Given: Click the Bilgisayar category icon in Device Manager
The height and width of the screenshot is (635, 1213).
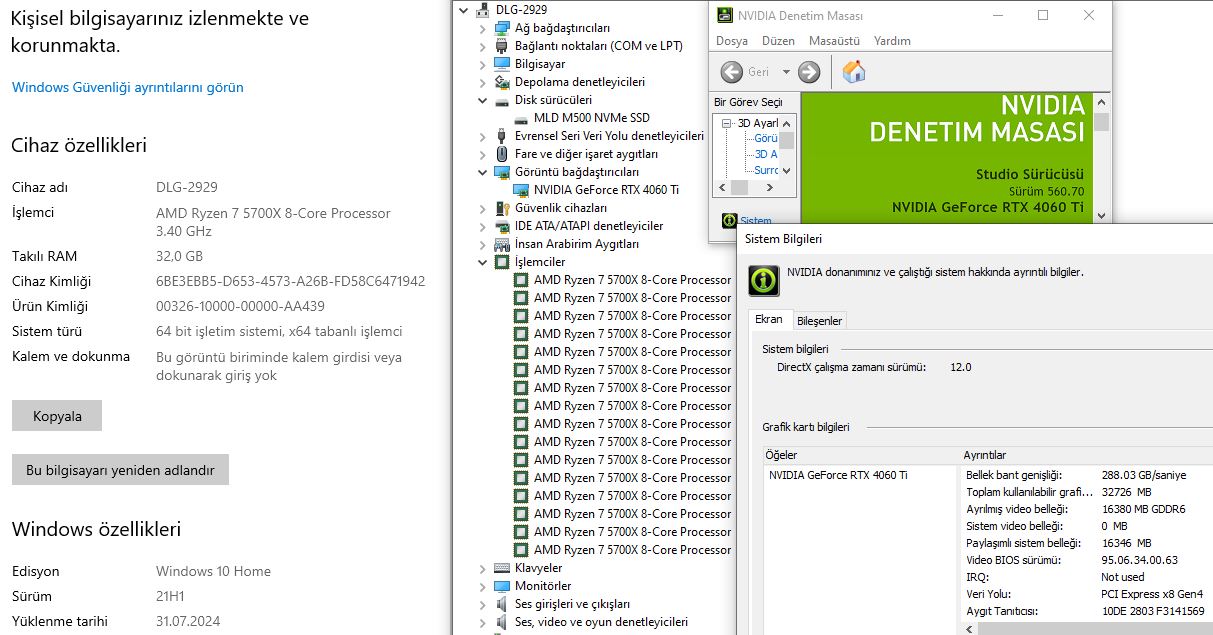Looking at the screenshot, I should [x=502, y=64].
